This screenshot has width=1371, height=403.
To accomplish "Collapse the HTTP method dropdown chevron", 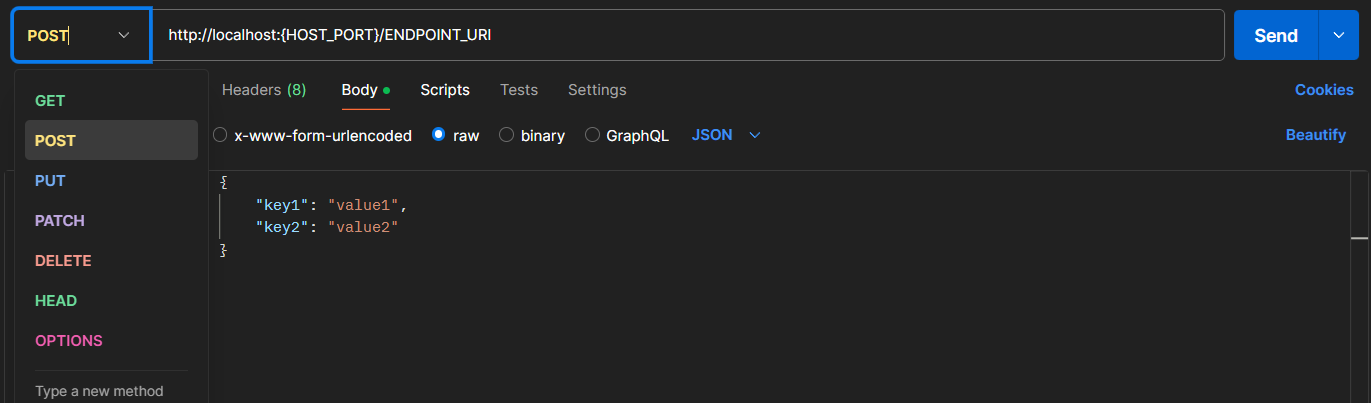I will click(x=124, y=35).
